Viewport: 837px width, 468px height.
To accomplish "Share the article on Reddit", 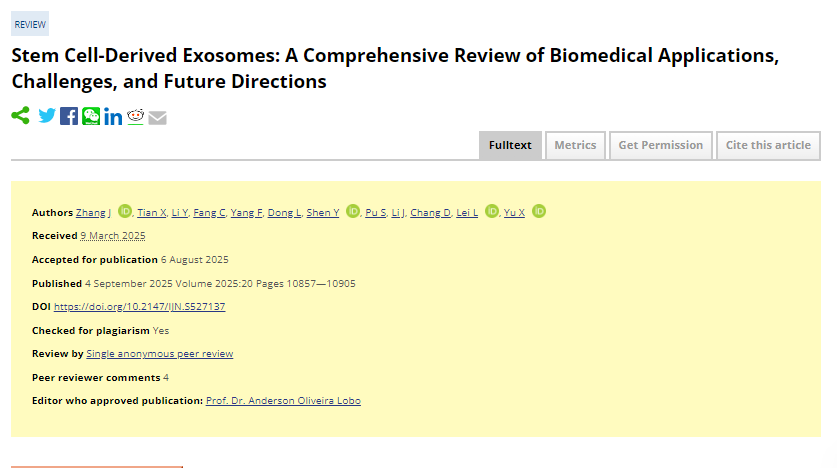I will click(135, 116).
